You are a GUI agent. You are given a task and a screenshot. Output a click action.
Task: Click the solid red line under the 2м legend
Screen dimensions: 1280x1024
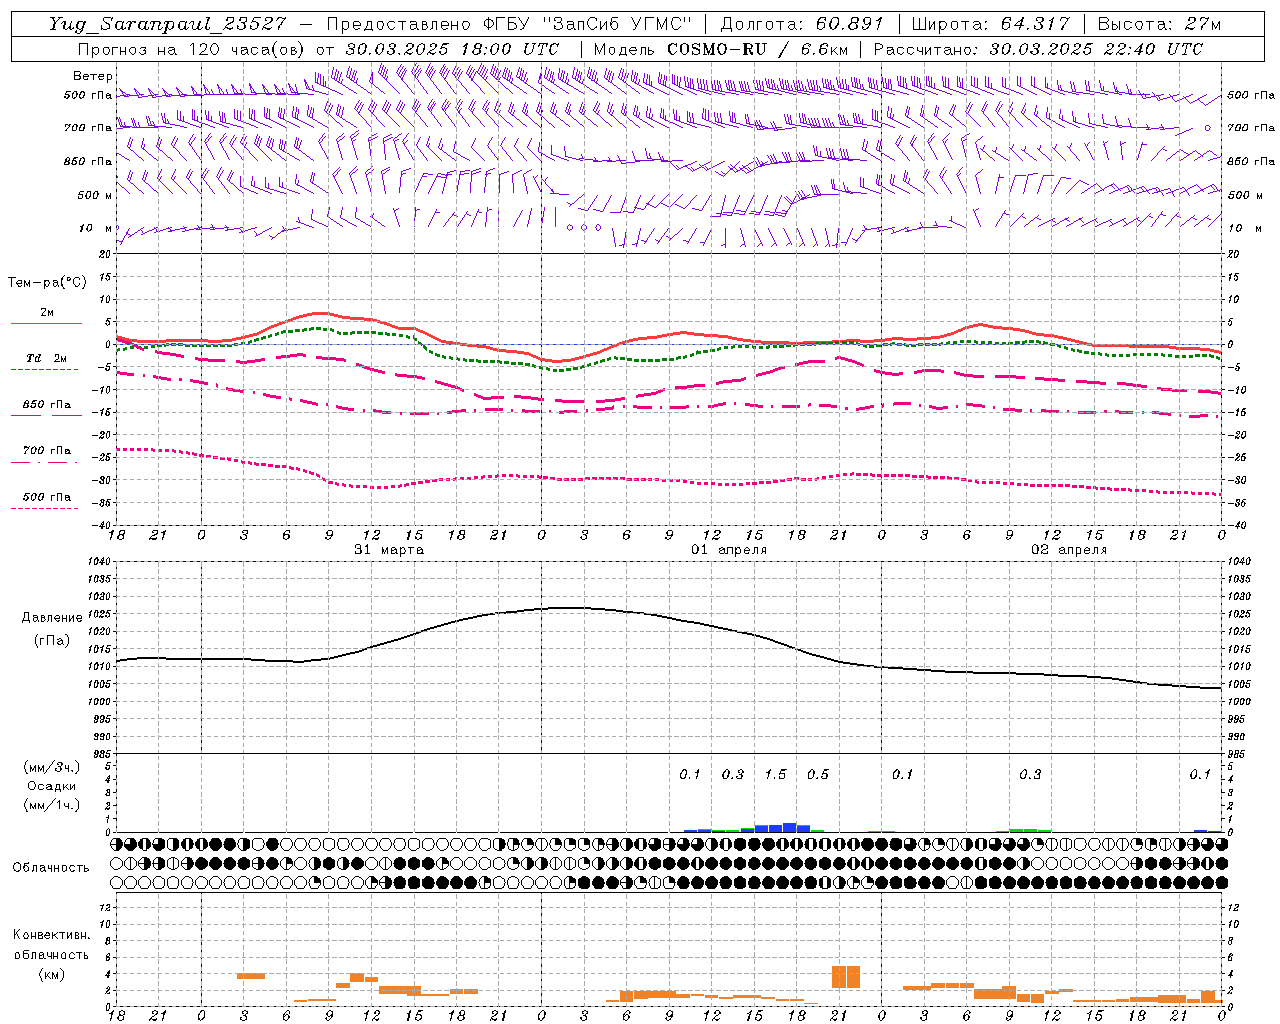[x=46, y=323]
